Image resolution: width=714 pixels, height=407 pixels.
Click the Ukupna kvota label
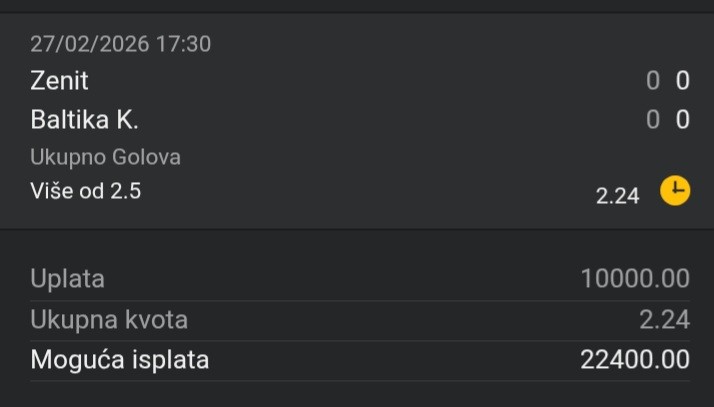click(109, 320)
